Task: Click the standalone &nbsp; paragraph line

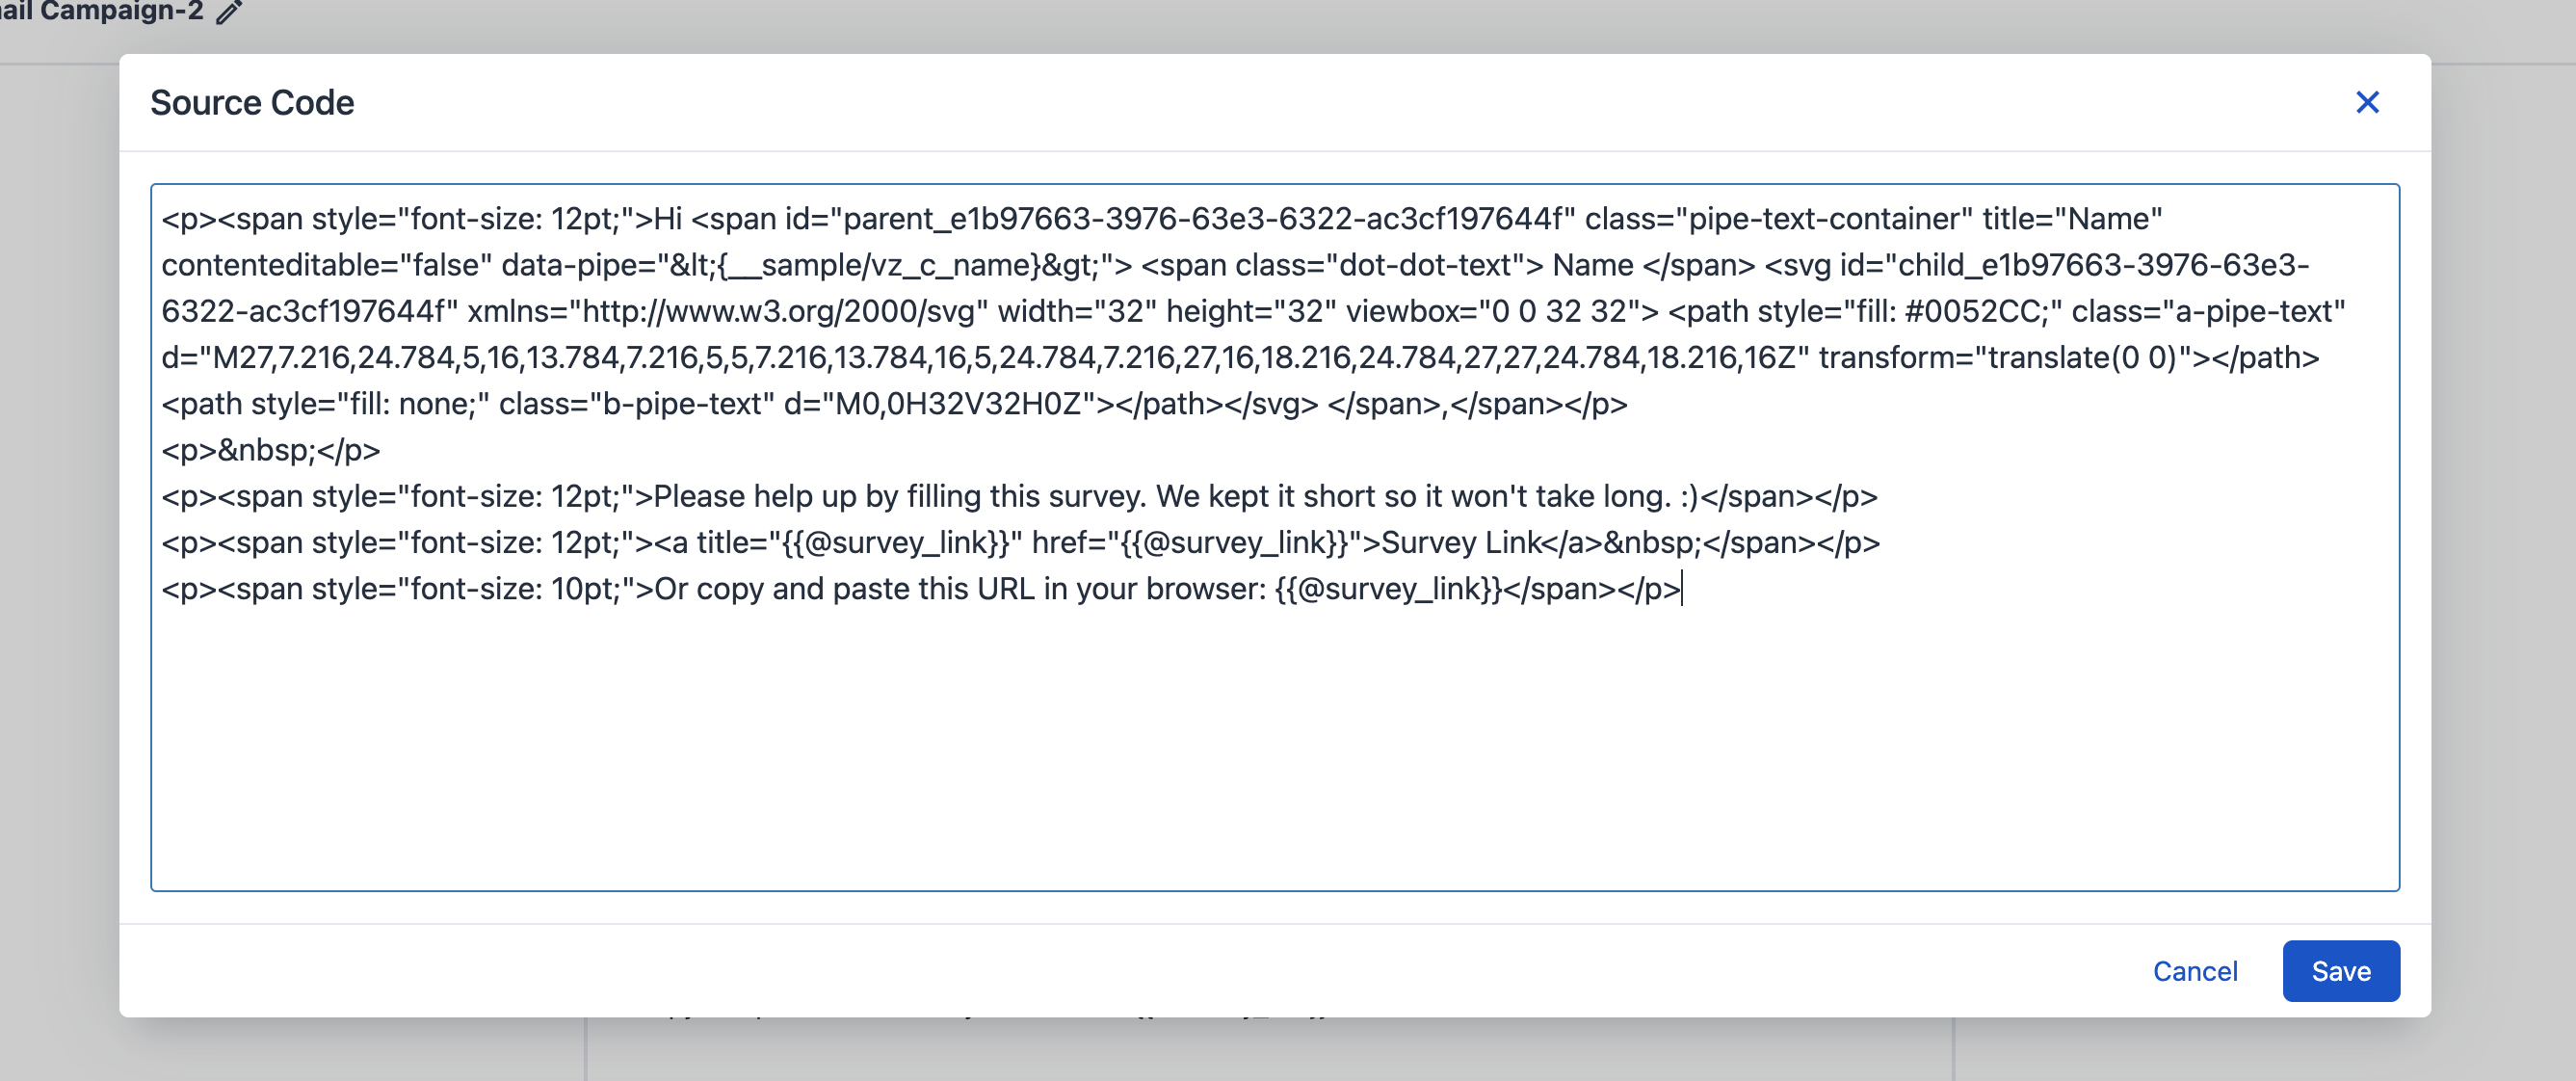Action: 270,451
